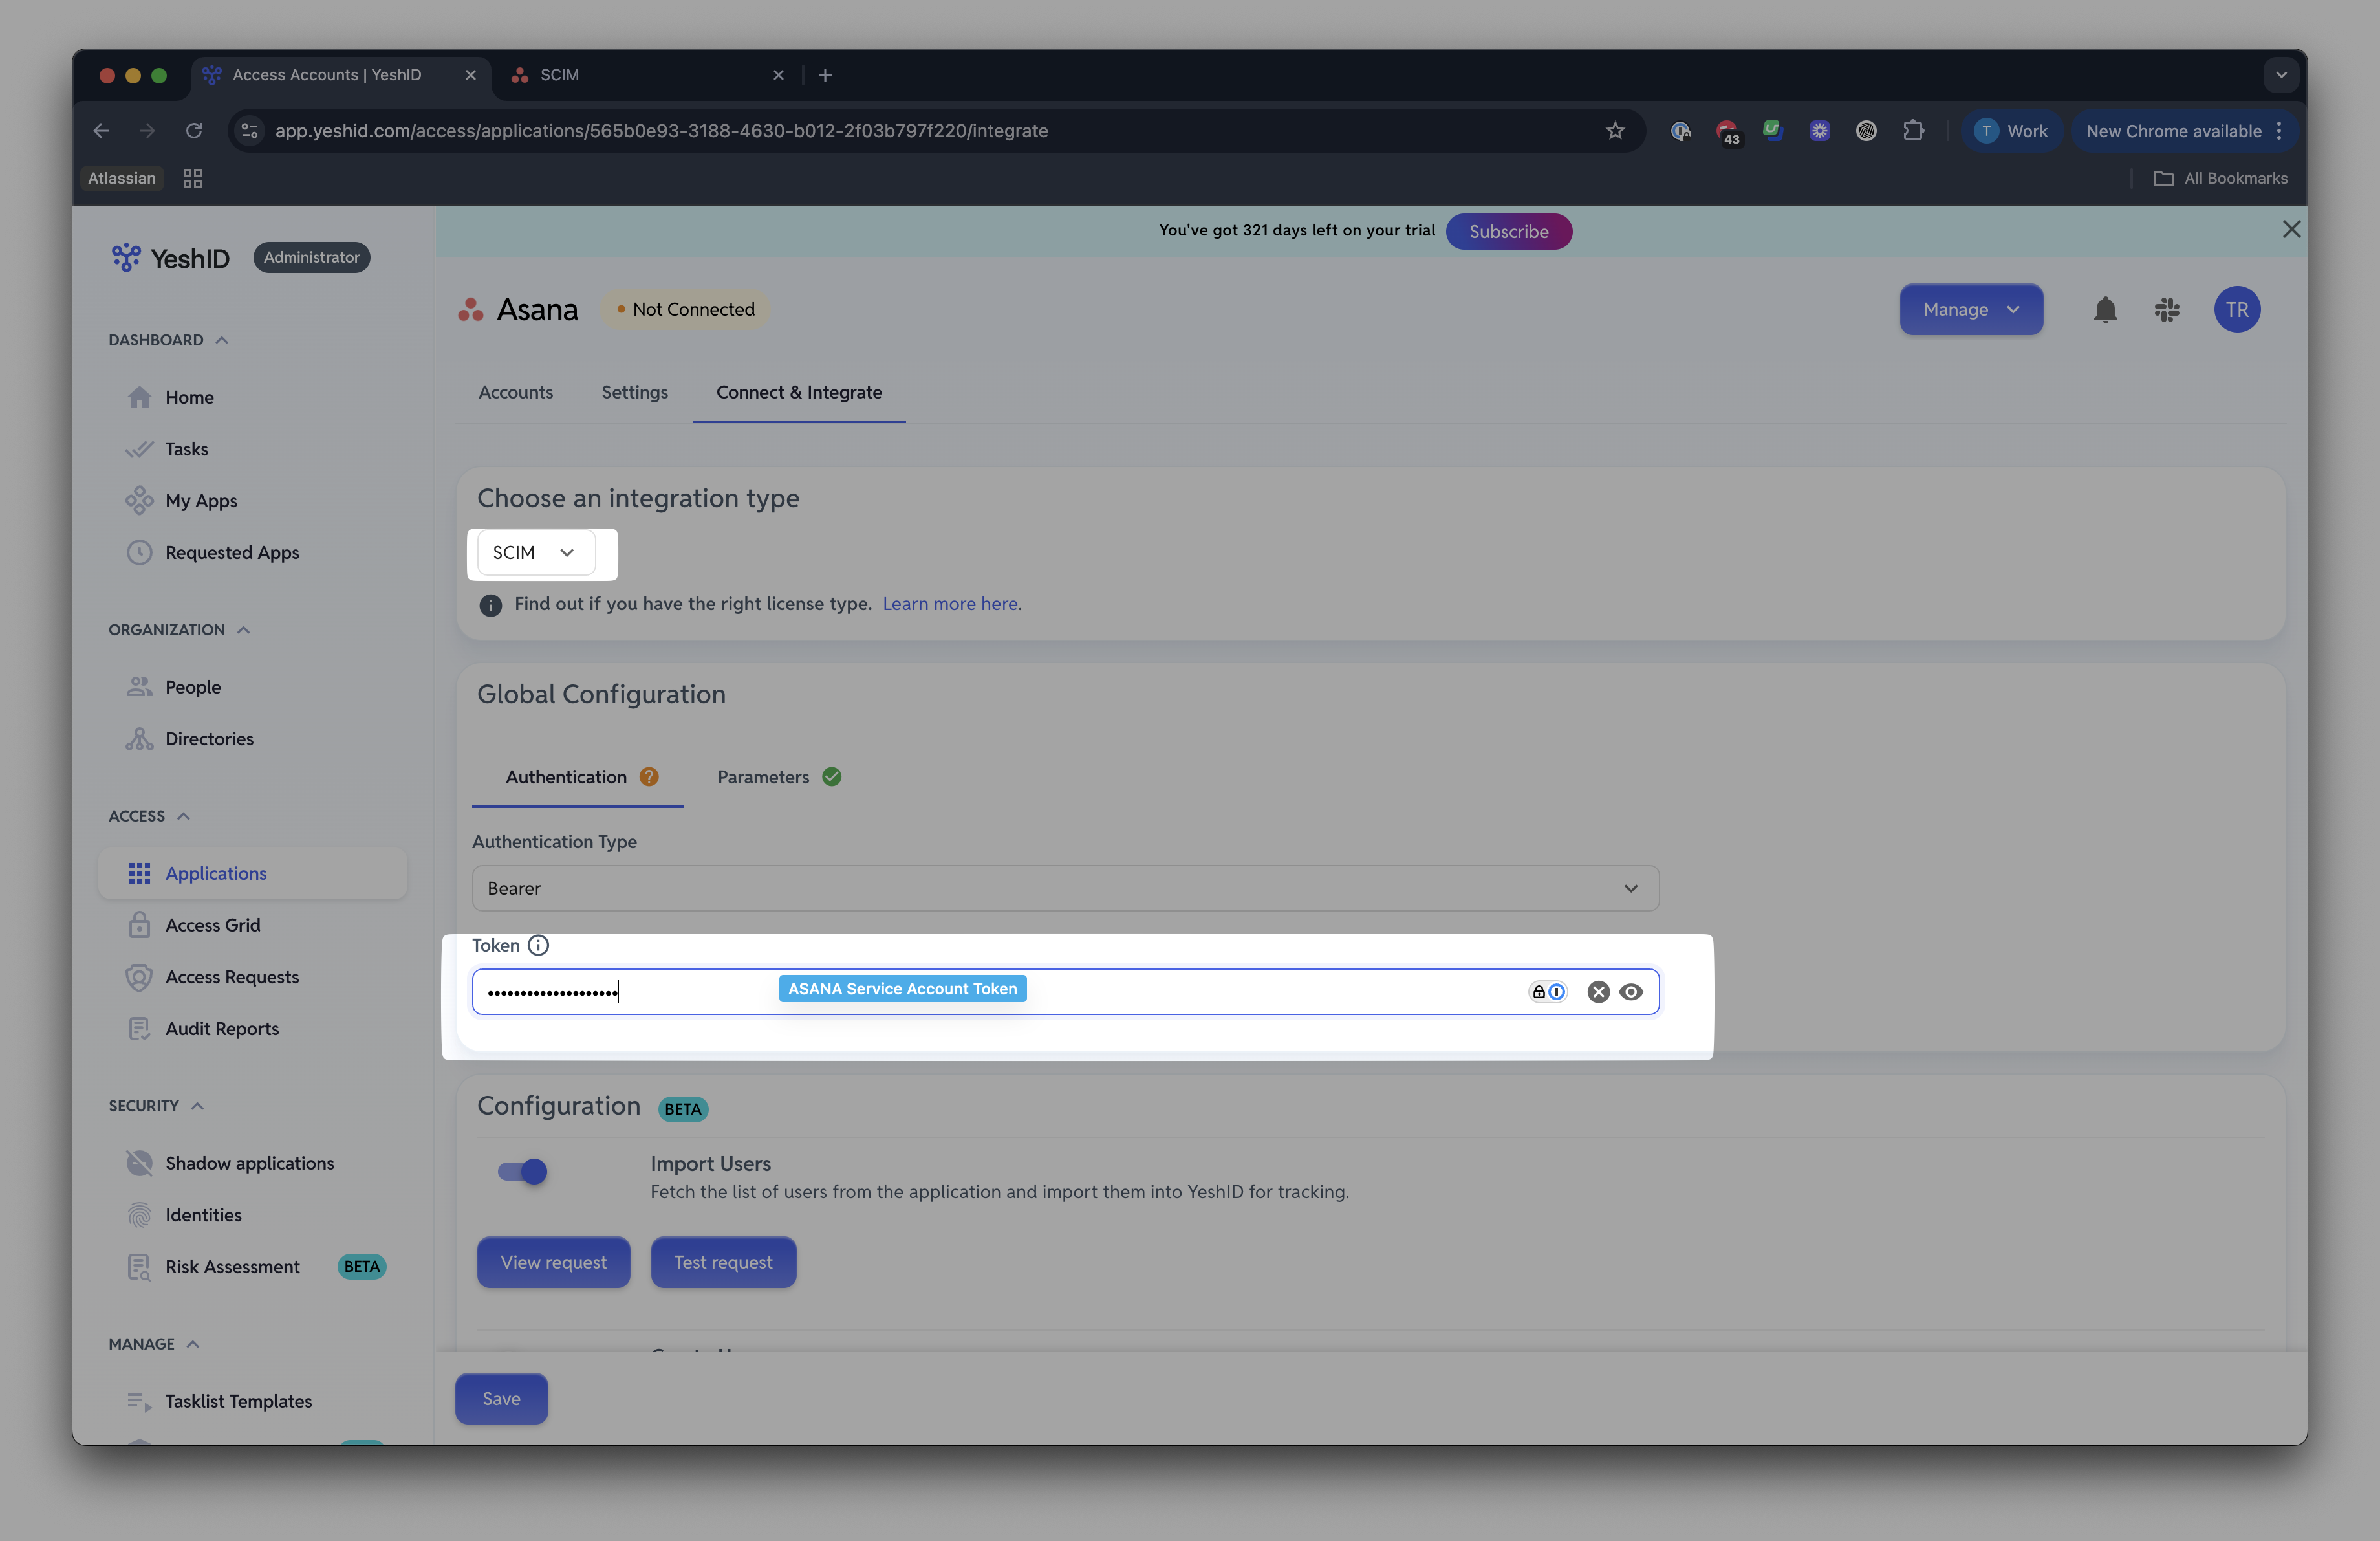Viewport: 2380px width, 1541px height.
Task: Switch to the Settings tab
Action: tap(634, 392)
